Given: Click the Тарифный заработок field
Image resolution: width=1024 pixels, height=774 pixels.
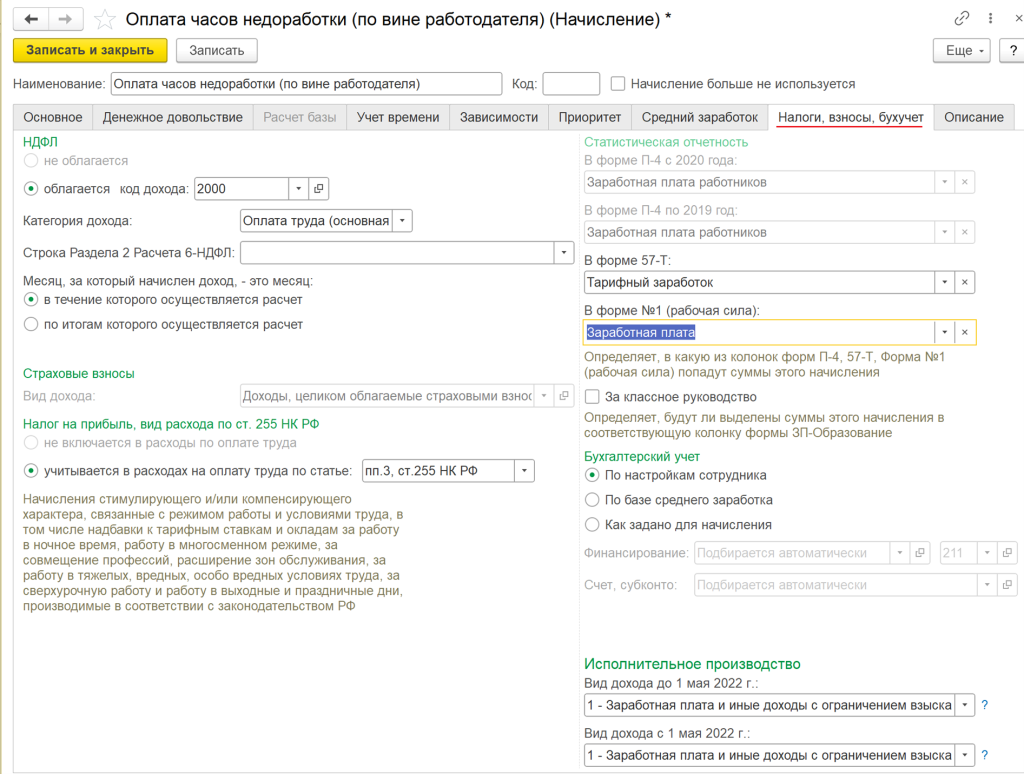Looking at the screenshot, I should point(759,282).
